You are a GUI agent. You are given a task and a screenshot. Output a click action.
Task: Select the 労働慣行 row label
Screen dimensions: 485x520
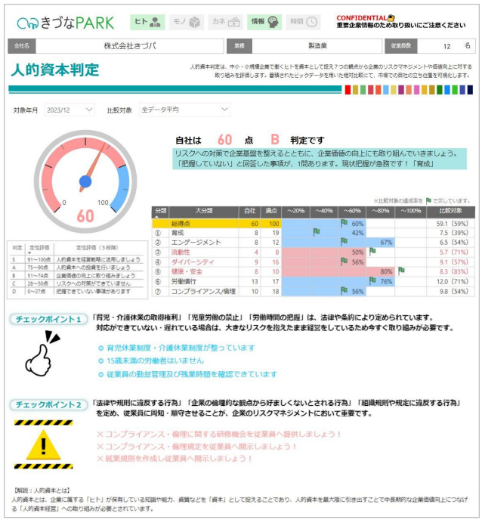click(x=184, y=282)
